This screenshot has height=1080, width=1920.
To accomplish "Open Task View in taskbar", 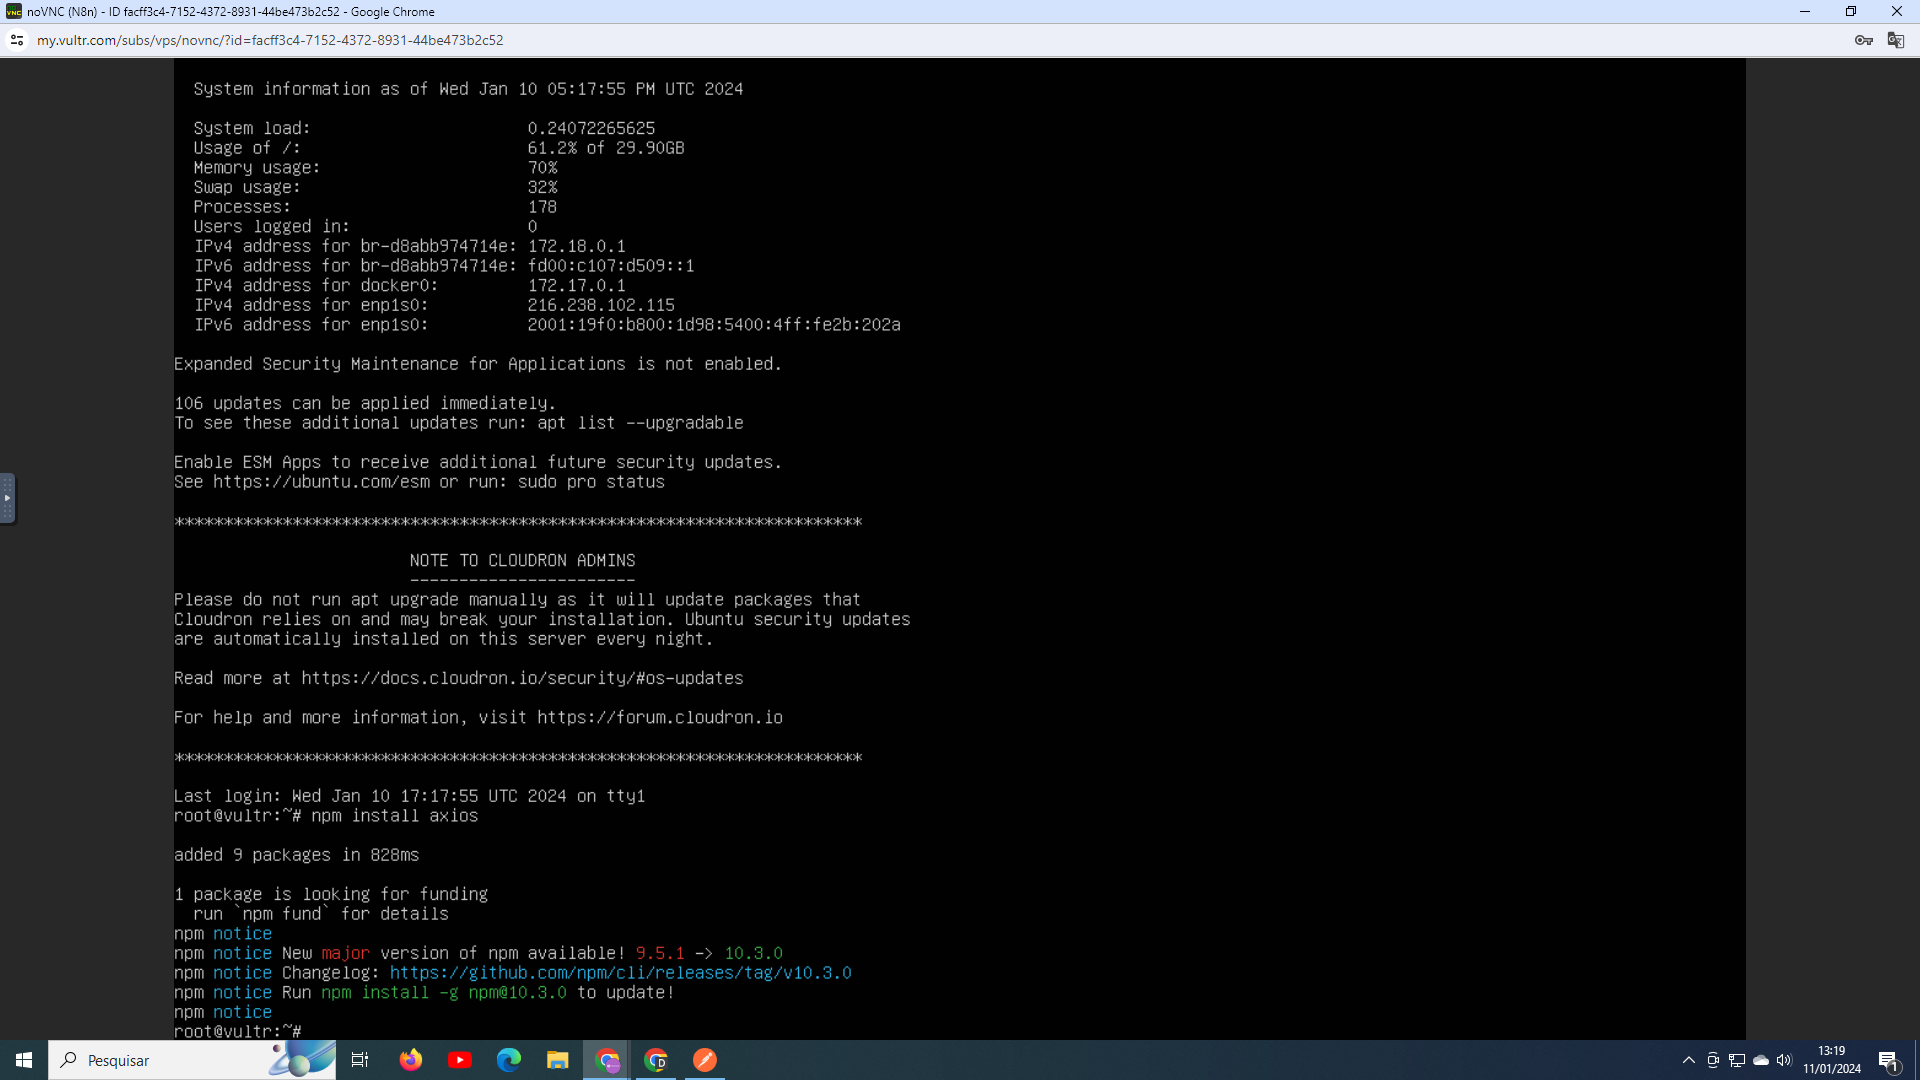I will 360,1060.
